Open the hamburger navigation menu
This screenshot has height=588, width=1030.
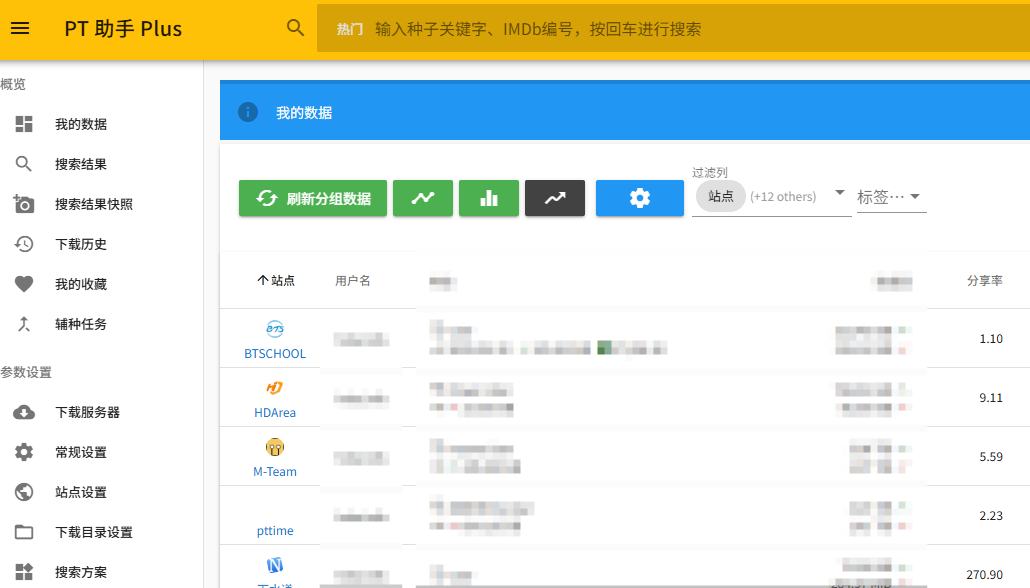pos(20,28)
